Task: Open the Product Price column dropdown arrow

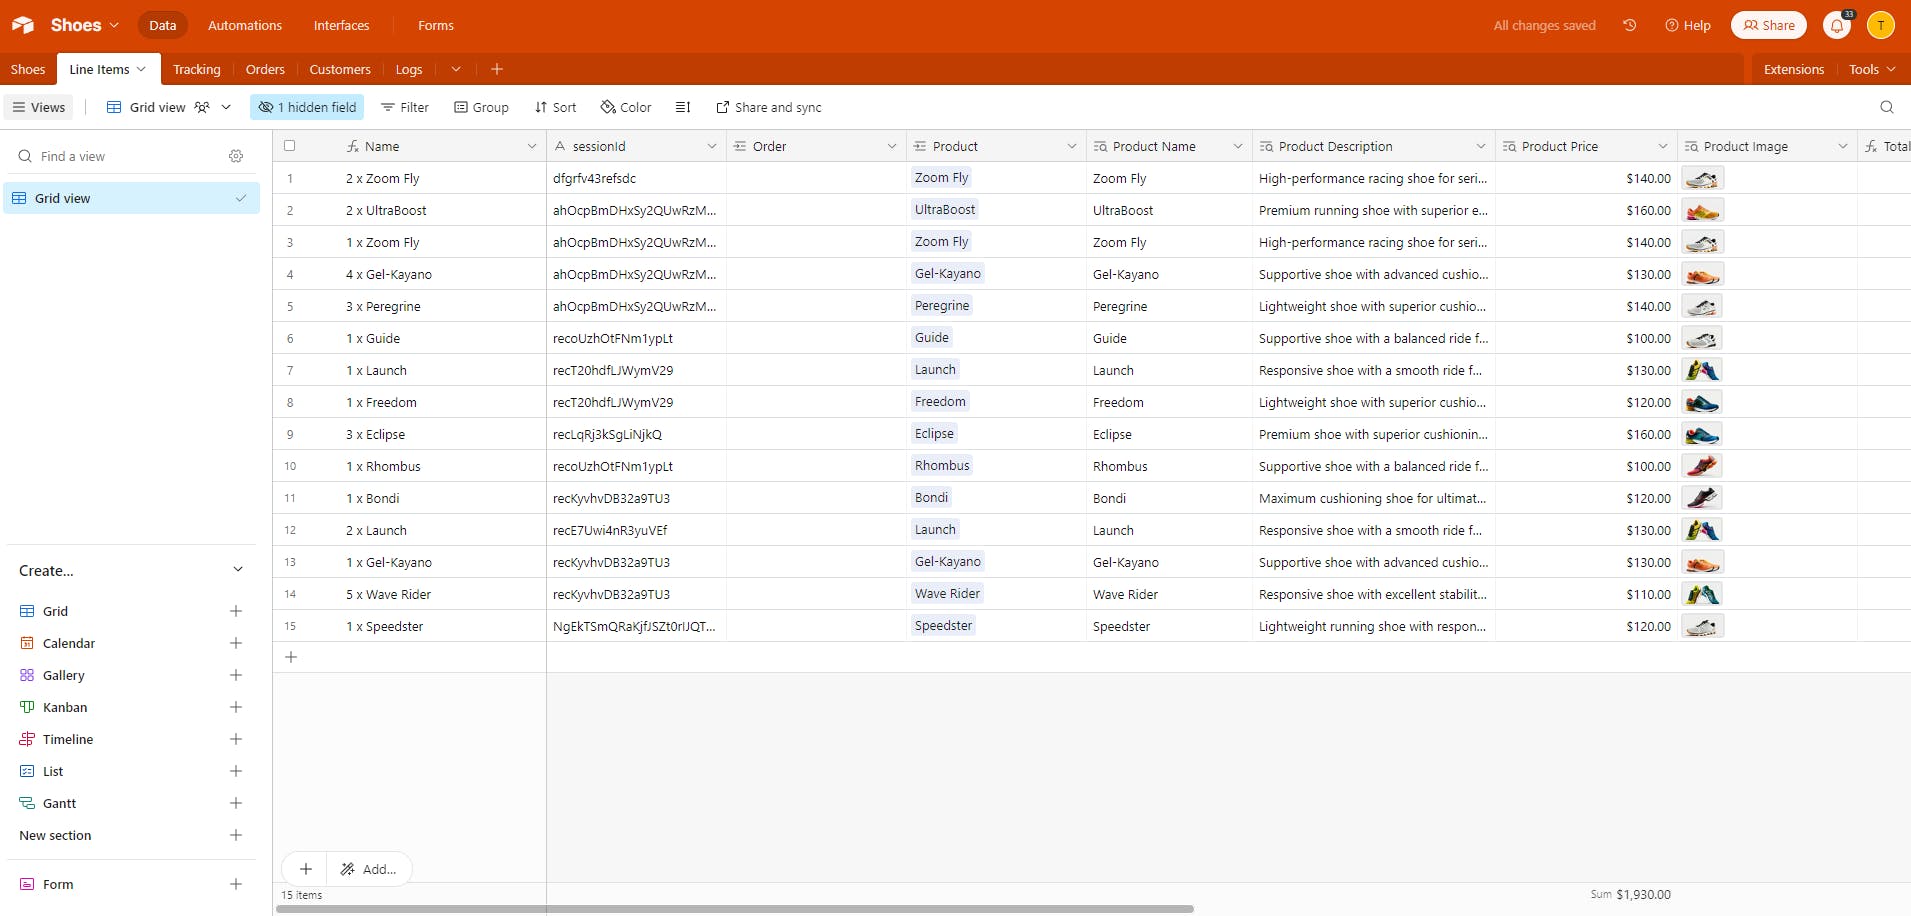Action: (1663, 146)
